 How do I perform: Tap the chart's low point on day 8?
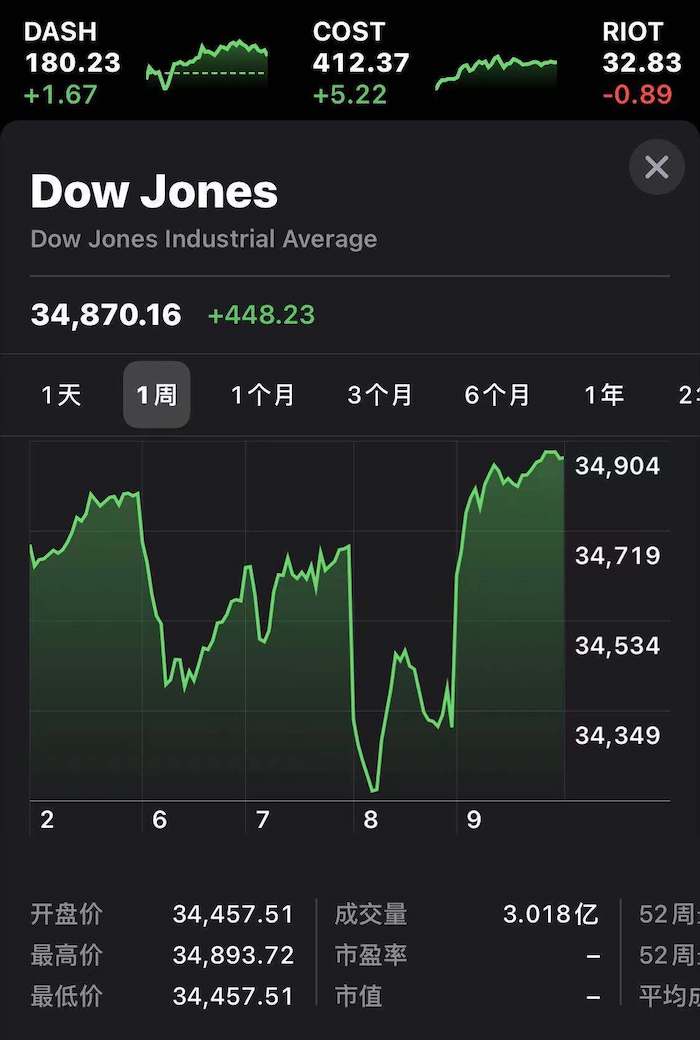[x=374, y=791]
